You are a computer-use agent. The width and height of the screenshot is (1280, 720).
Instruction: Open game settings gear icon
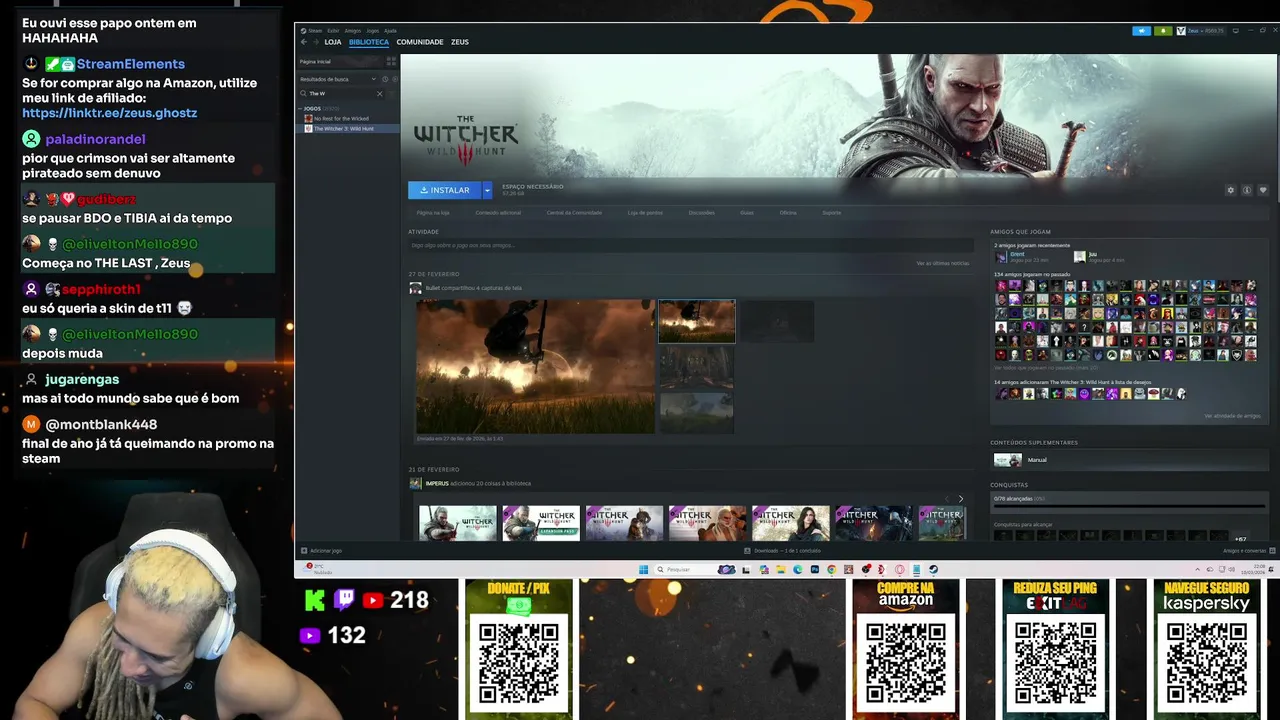1231,190
